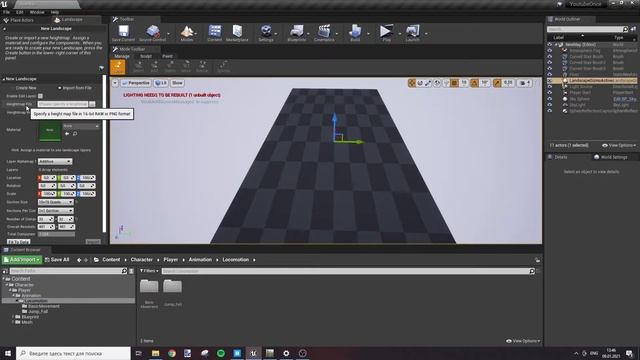Open the Marketplace toolbar icon
The image size is (640, 360).
click(237, 33)
